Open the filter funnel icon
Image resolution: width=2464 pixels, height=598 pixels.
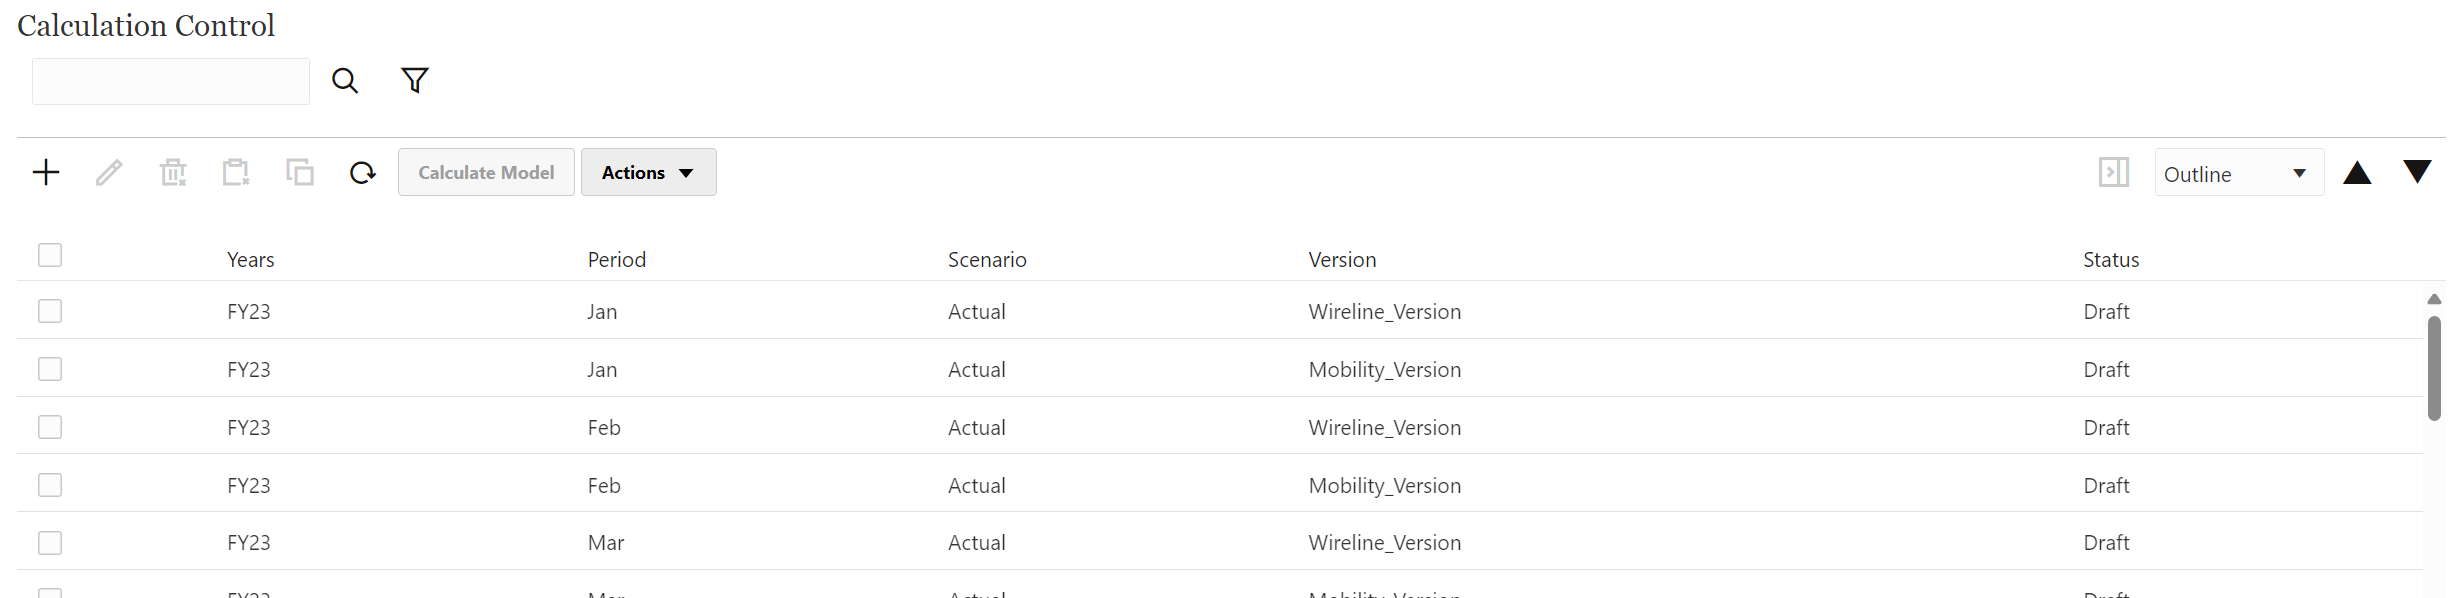[x=415, y=80]
